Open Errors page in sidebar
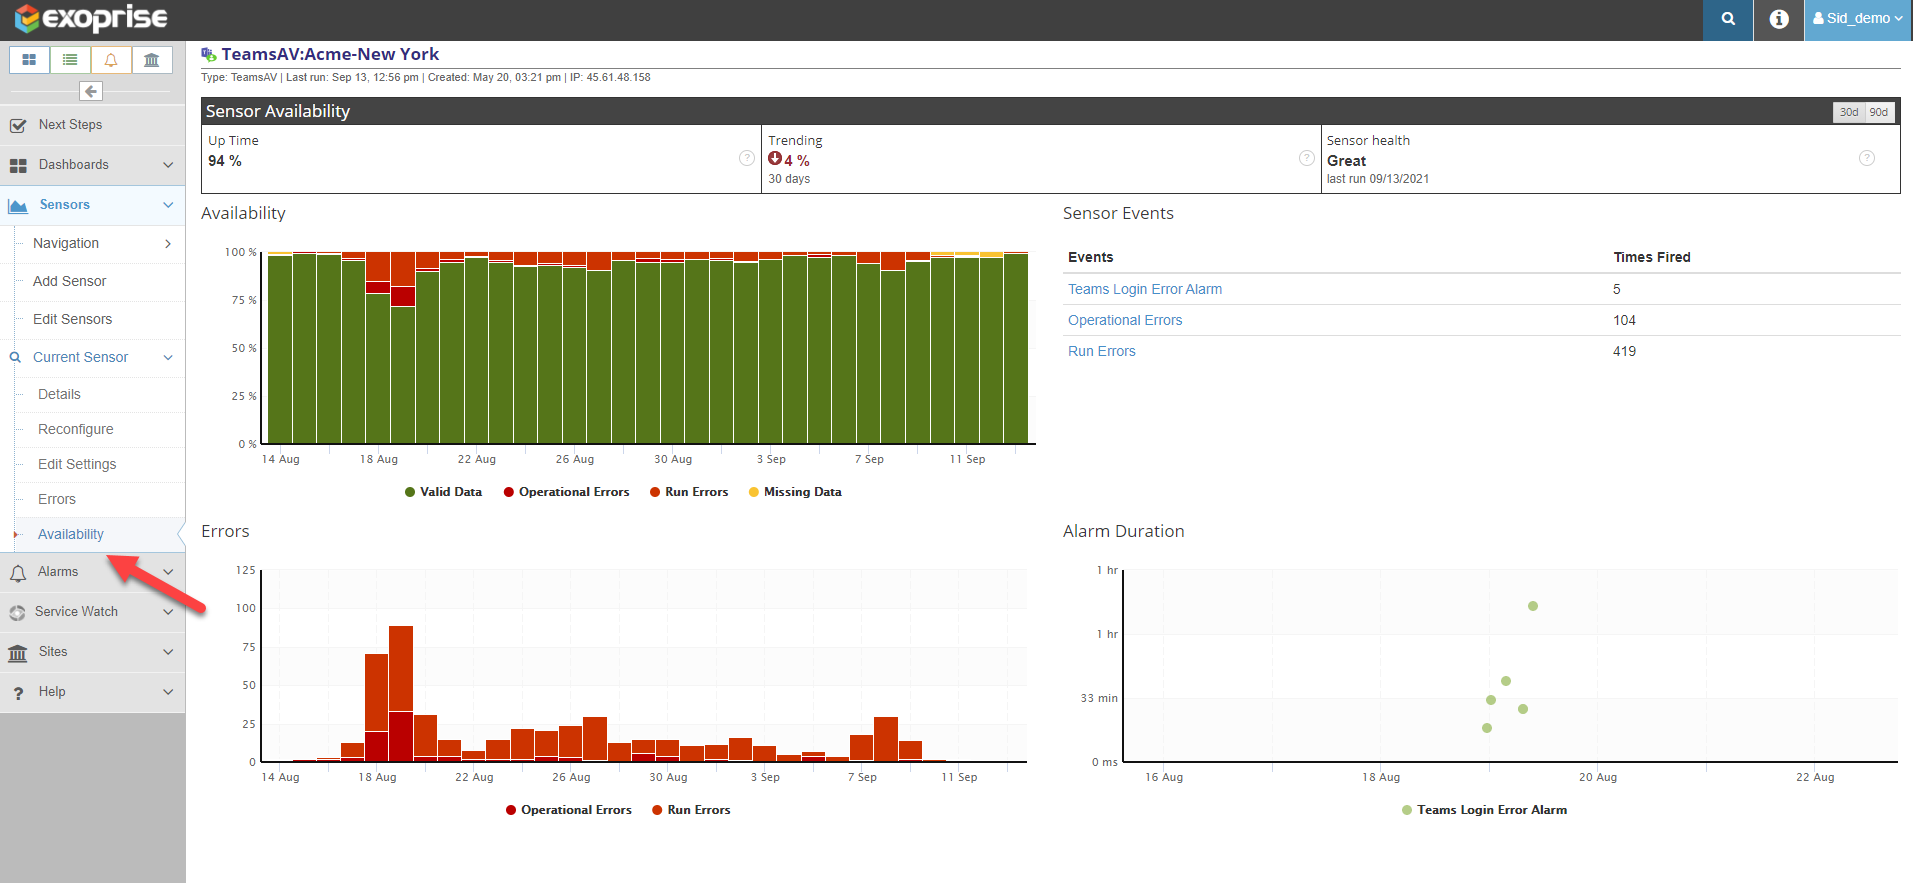The height and width of the screenshot is (883, 1913). [57, 499]
